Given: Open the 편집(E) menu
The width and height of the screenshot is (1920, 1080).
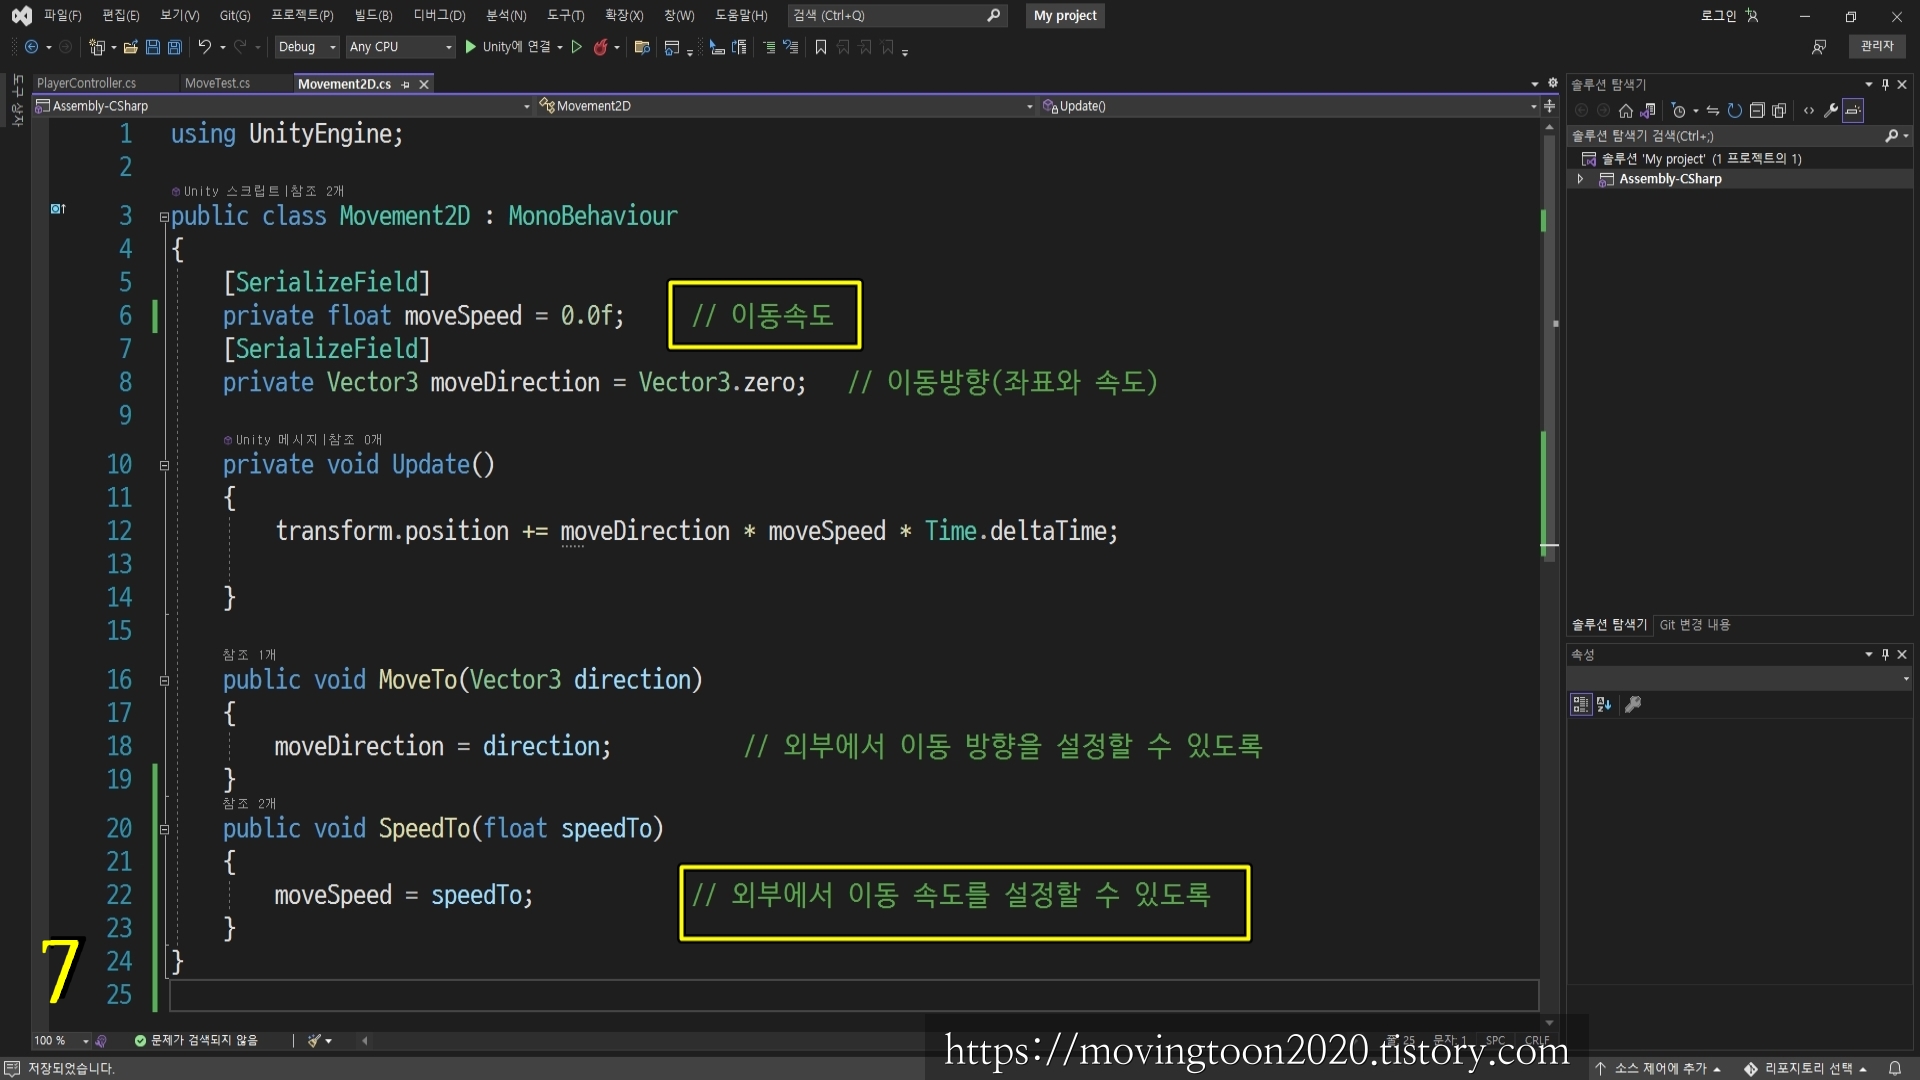Looking at the screenshot, I should coord(120,16).
